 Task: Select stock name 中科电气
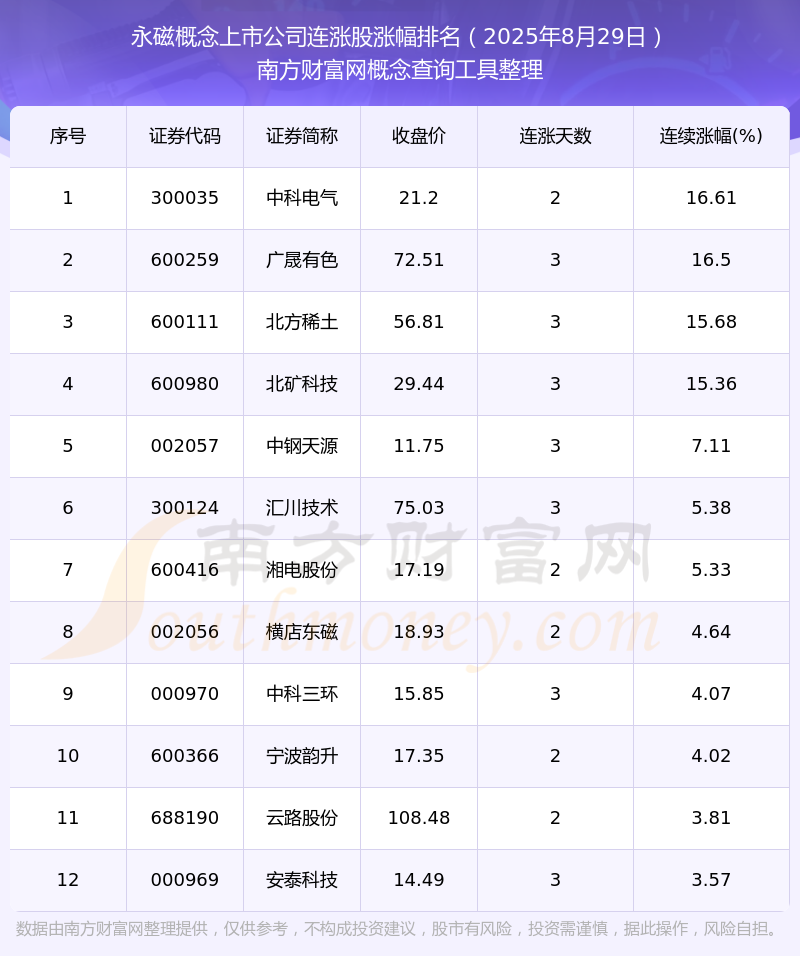[x=302, y=198]
